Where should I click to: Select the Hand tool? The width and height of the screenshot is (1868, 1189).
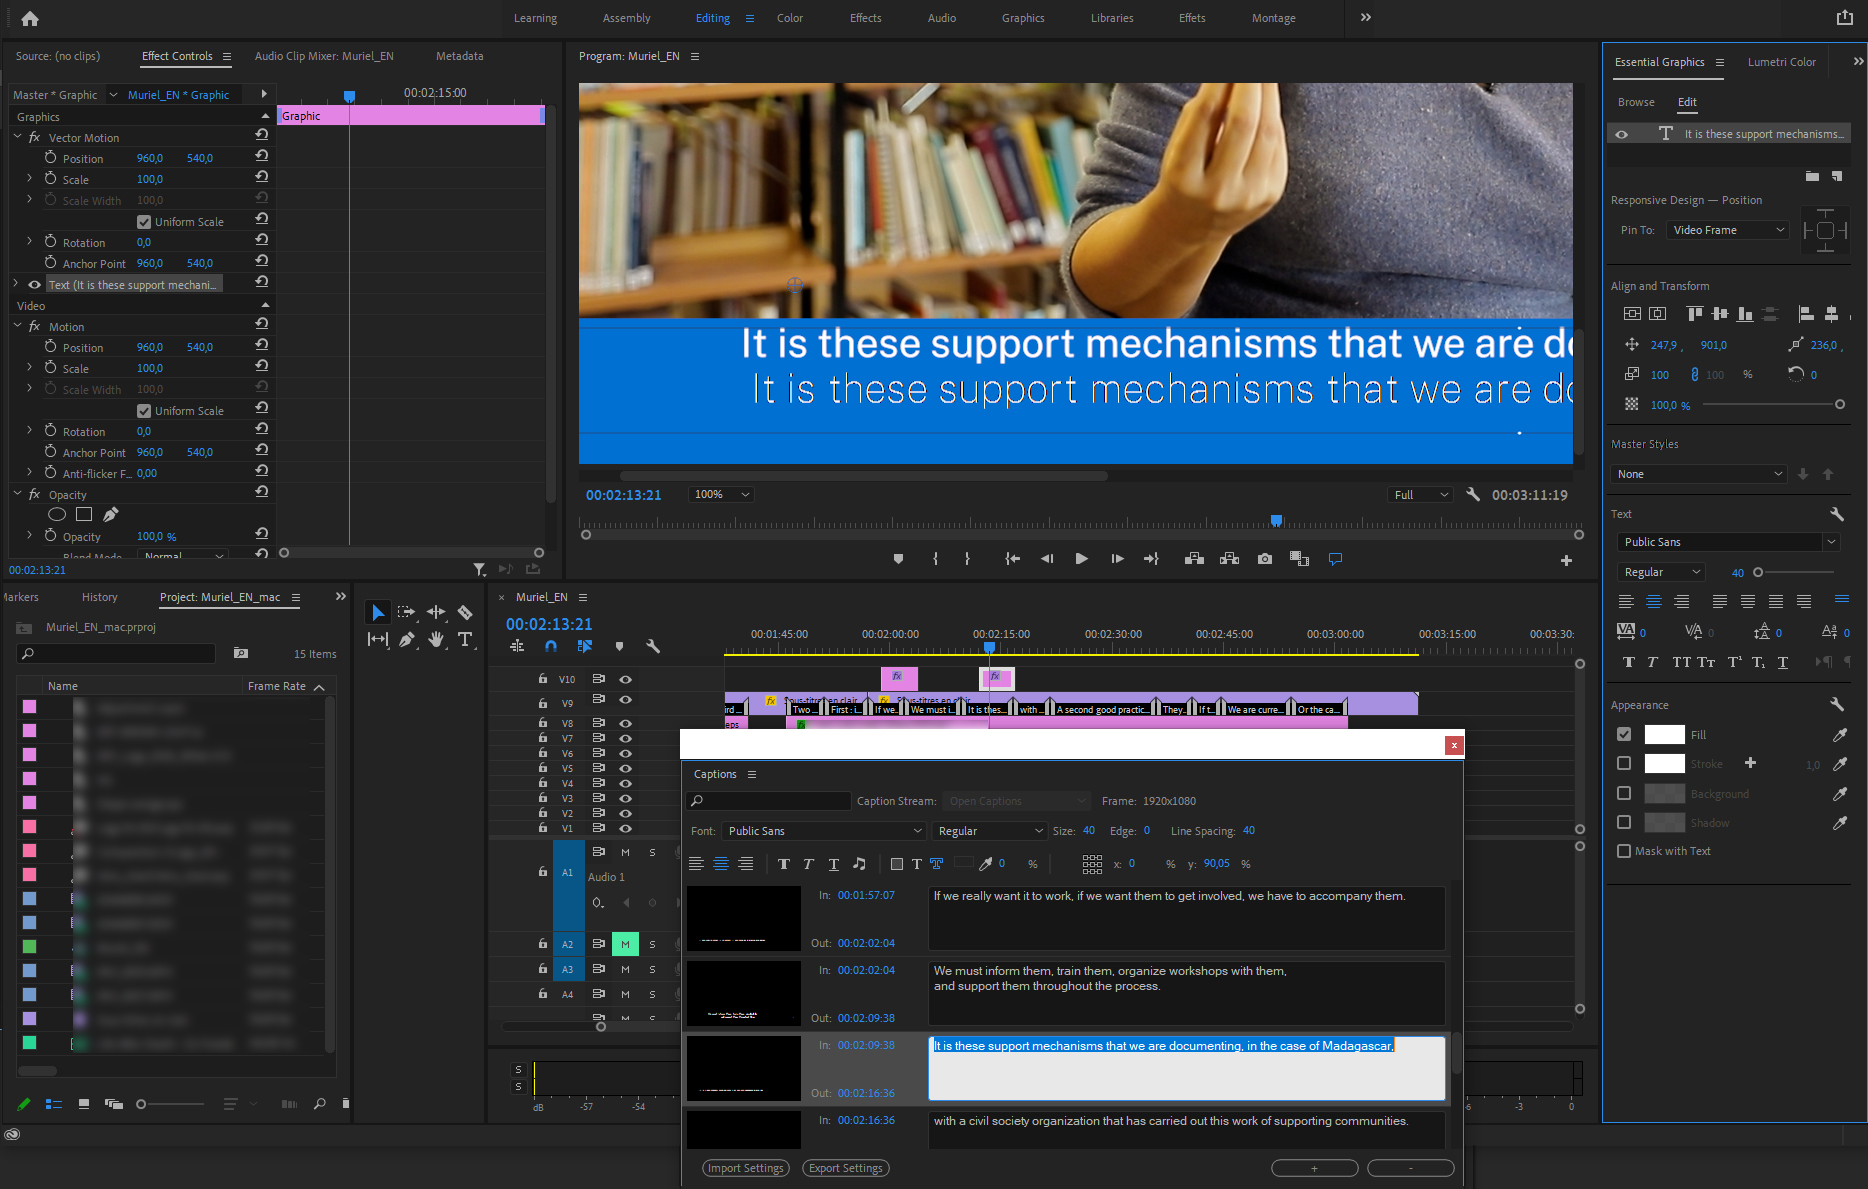pyautogui.click(x=435, y=640)
